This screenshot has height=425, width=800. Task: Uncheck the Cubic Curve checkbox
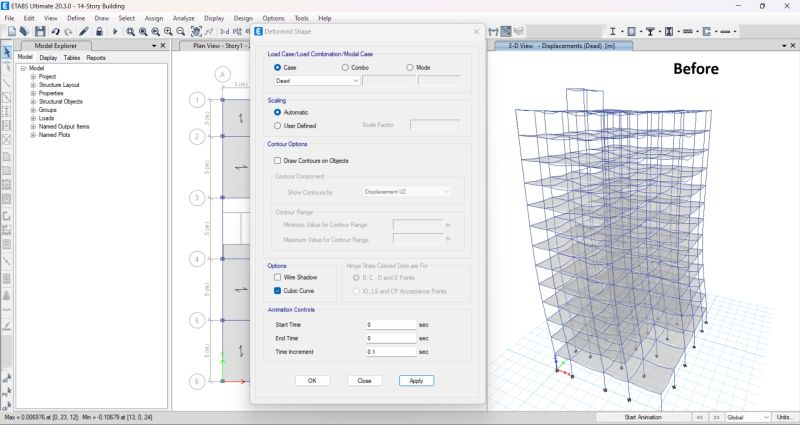[277, 291]
